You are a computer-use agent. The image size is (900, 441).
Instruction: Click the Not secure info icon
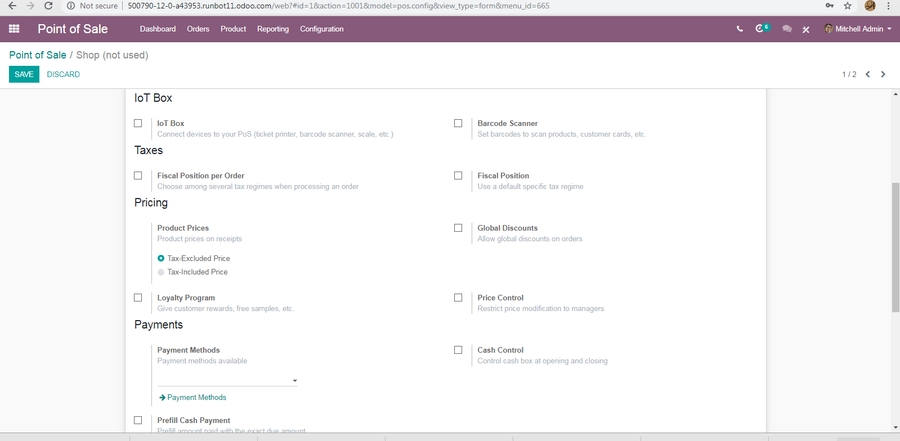(x=71, y=6)
